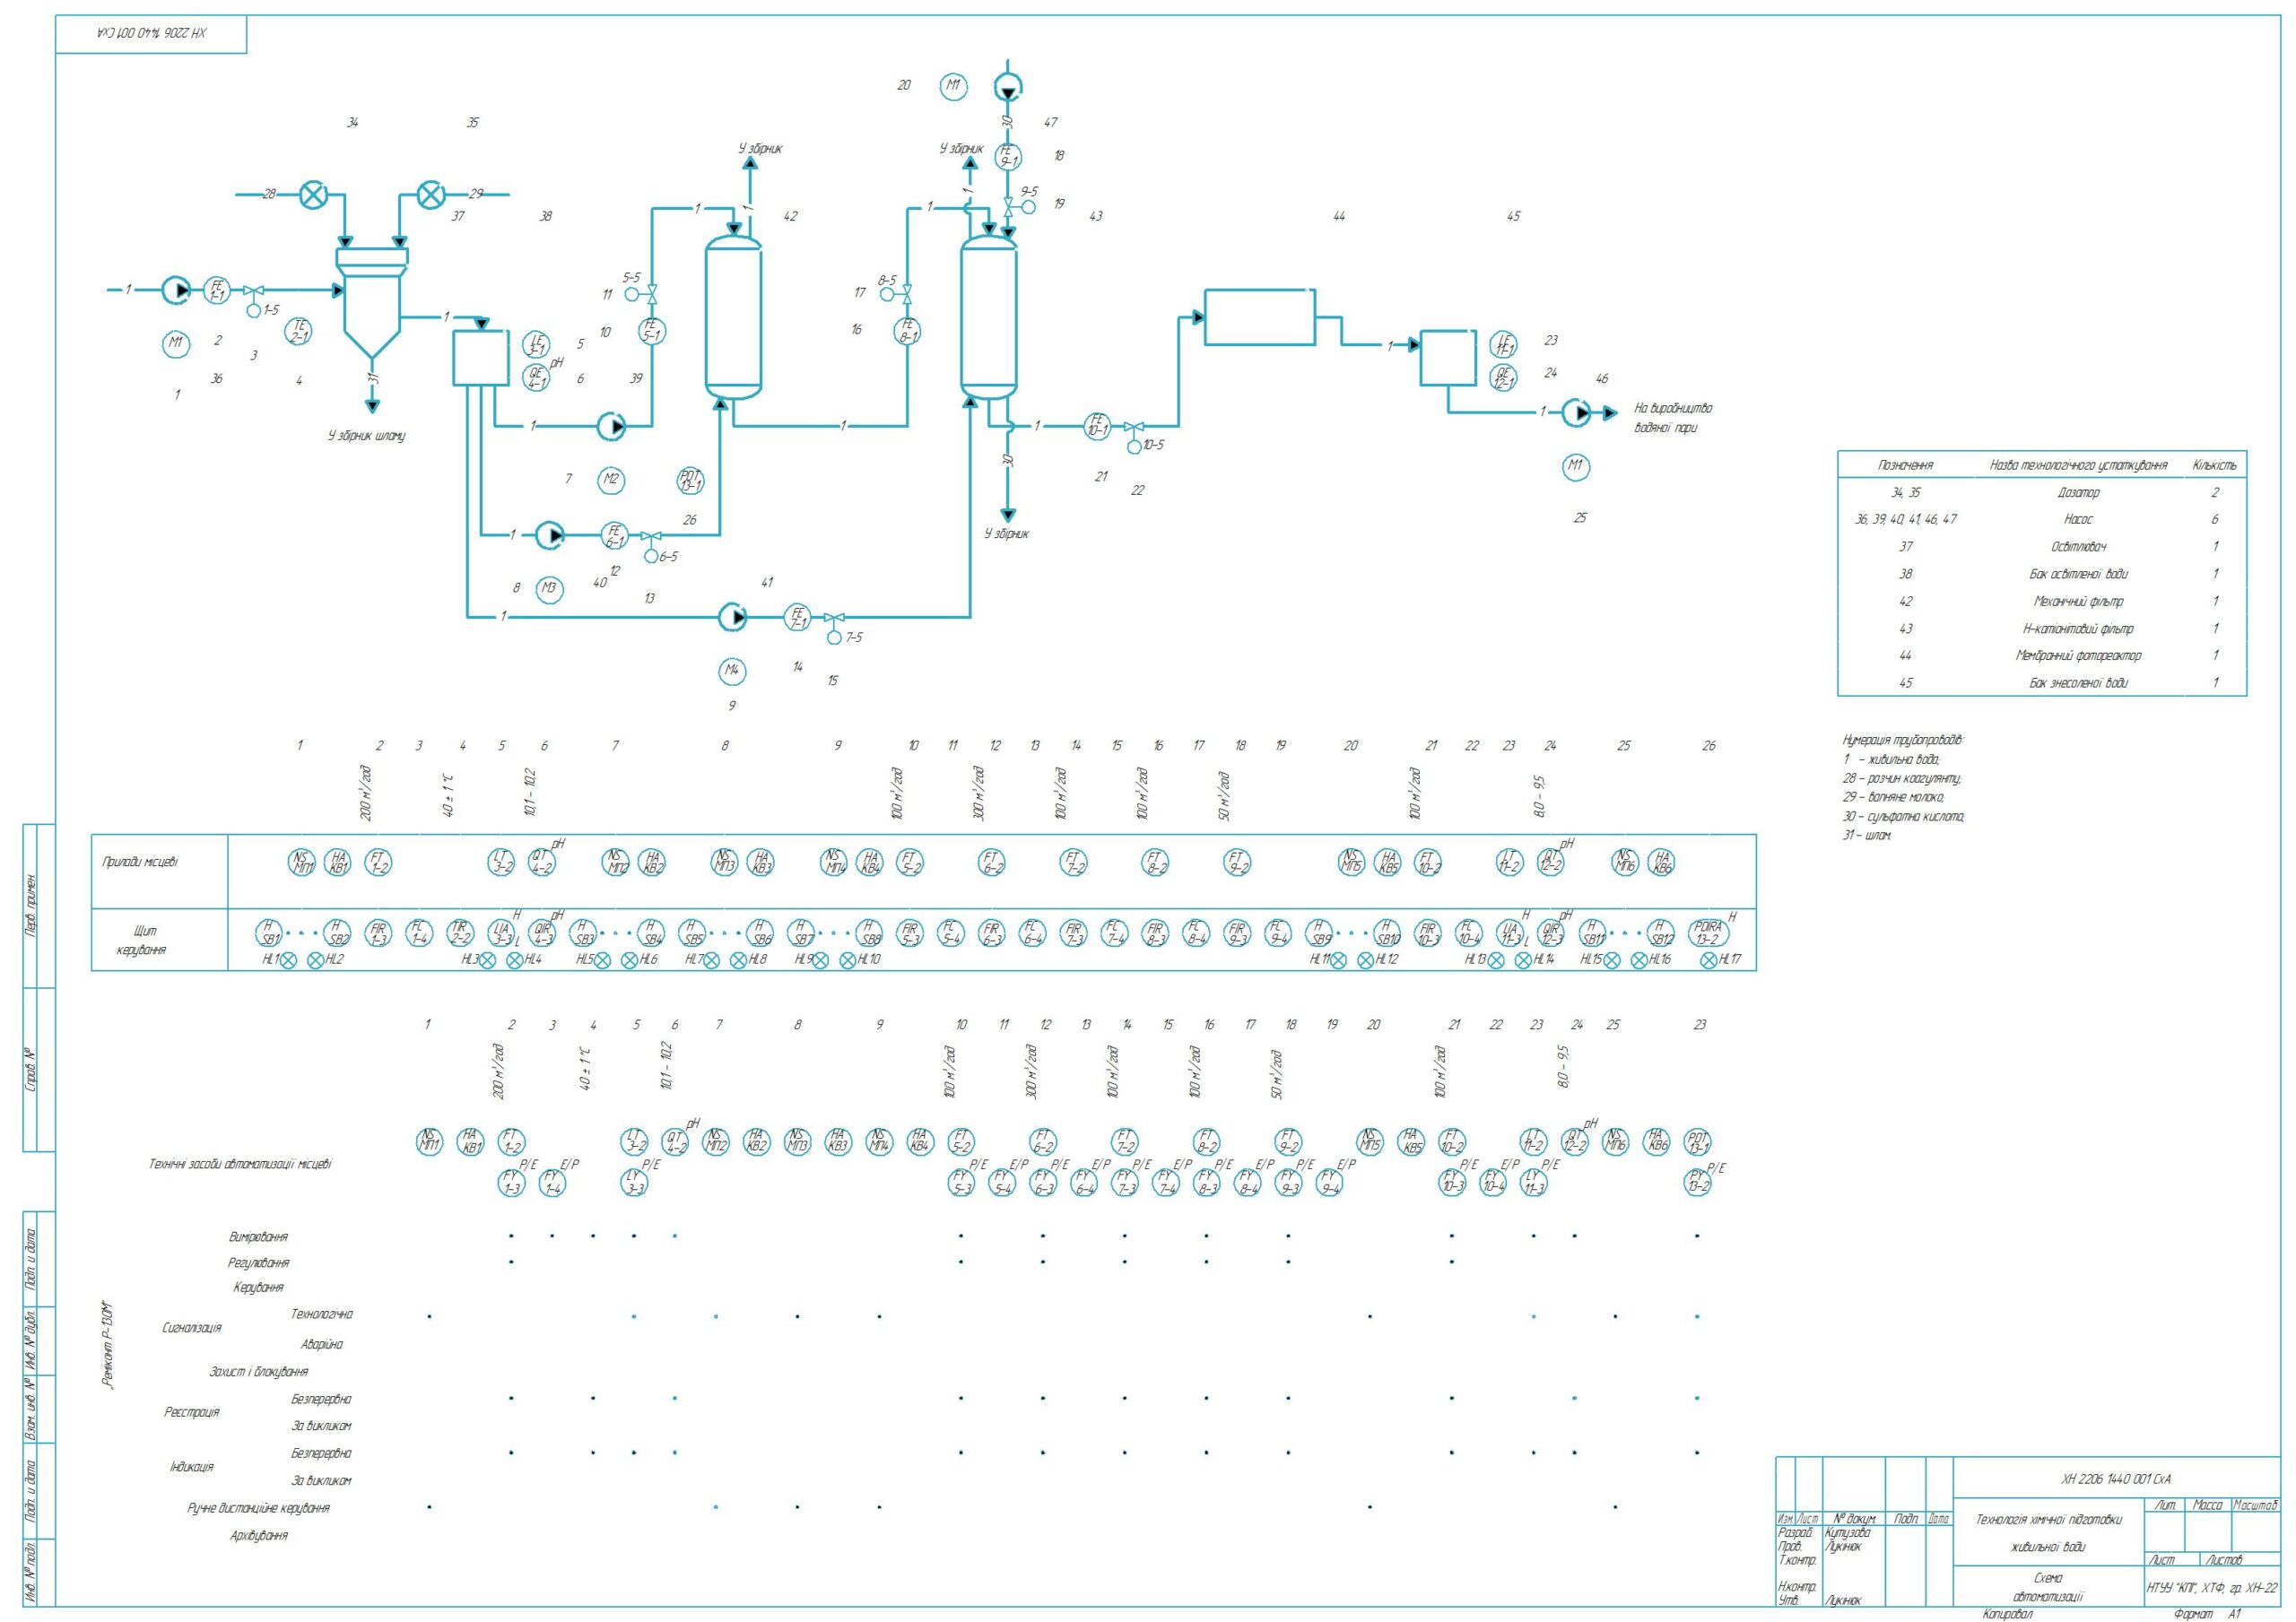Click the M4 pump motor circle
The image size is (2296, 1622).
733,671
